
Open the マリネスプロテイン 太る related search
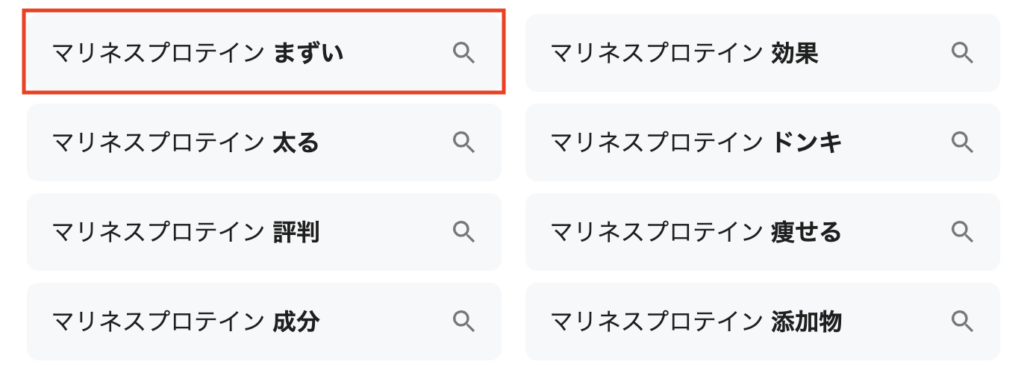(x=264, y=142)
